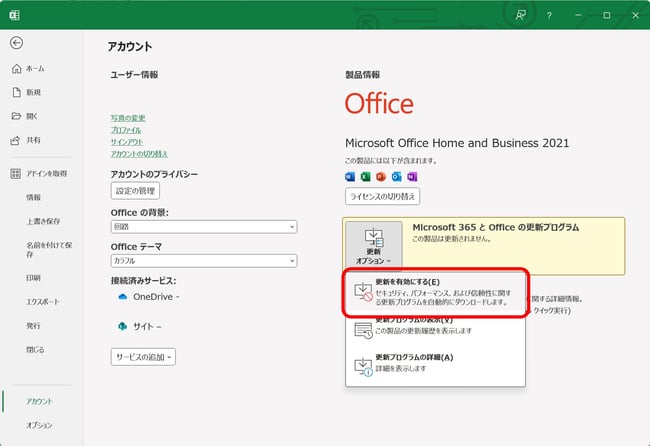
Task: Select 更新を有効にする(E) menu entry
Action: point(435,292)
